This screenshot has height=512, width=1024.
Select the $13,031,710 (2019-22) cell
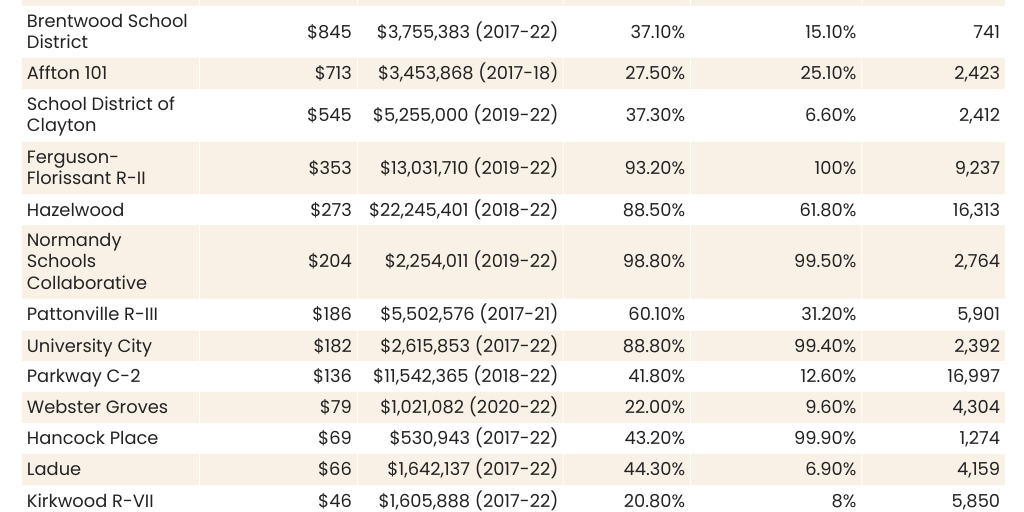(468, 168)
